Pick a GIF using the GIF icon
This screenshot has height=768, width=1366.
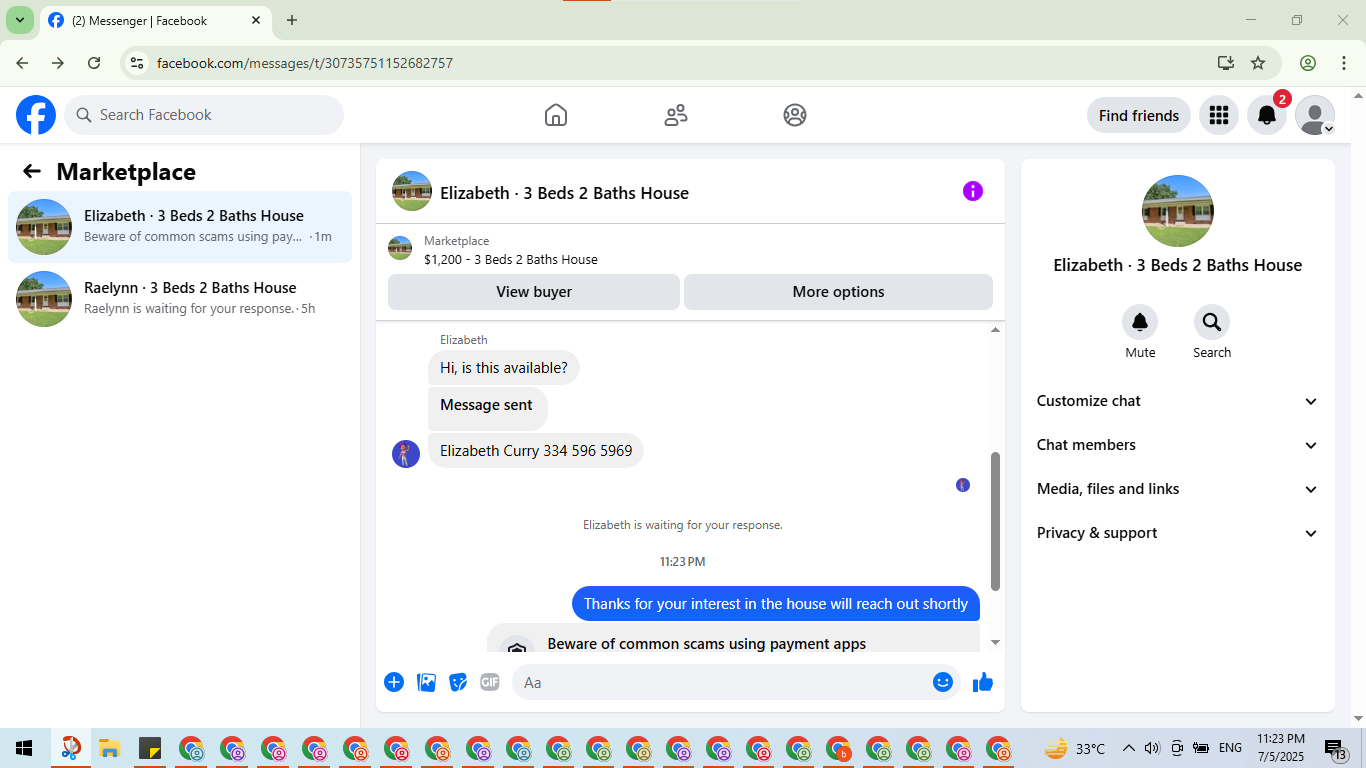click(490, 682)
